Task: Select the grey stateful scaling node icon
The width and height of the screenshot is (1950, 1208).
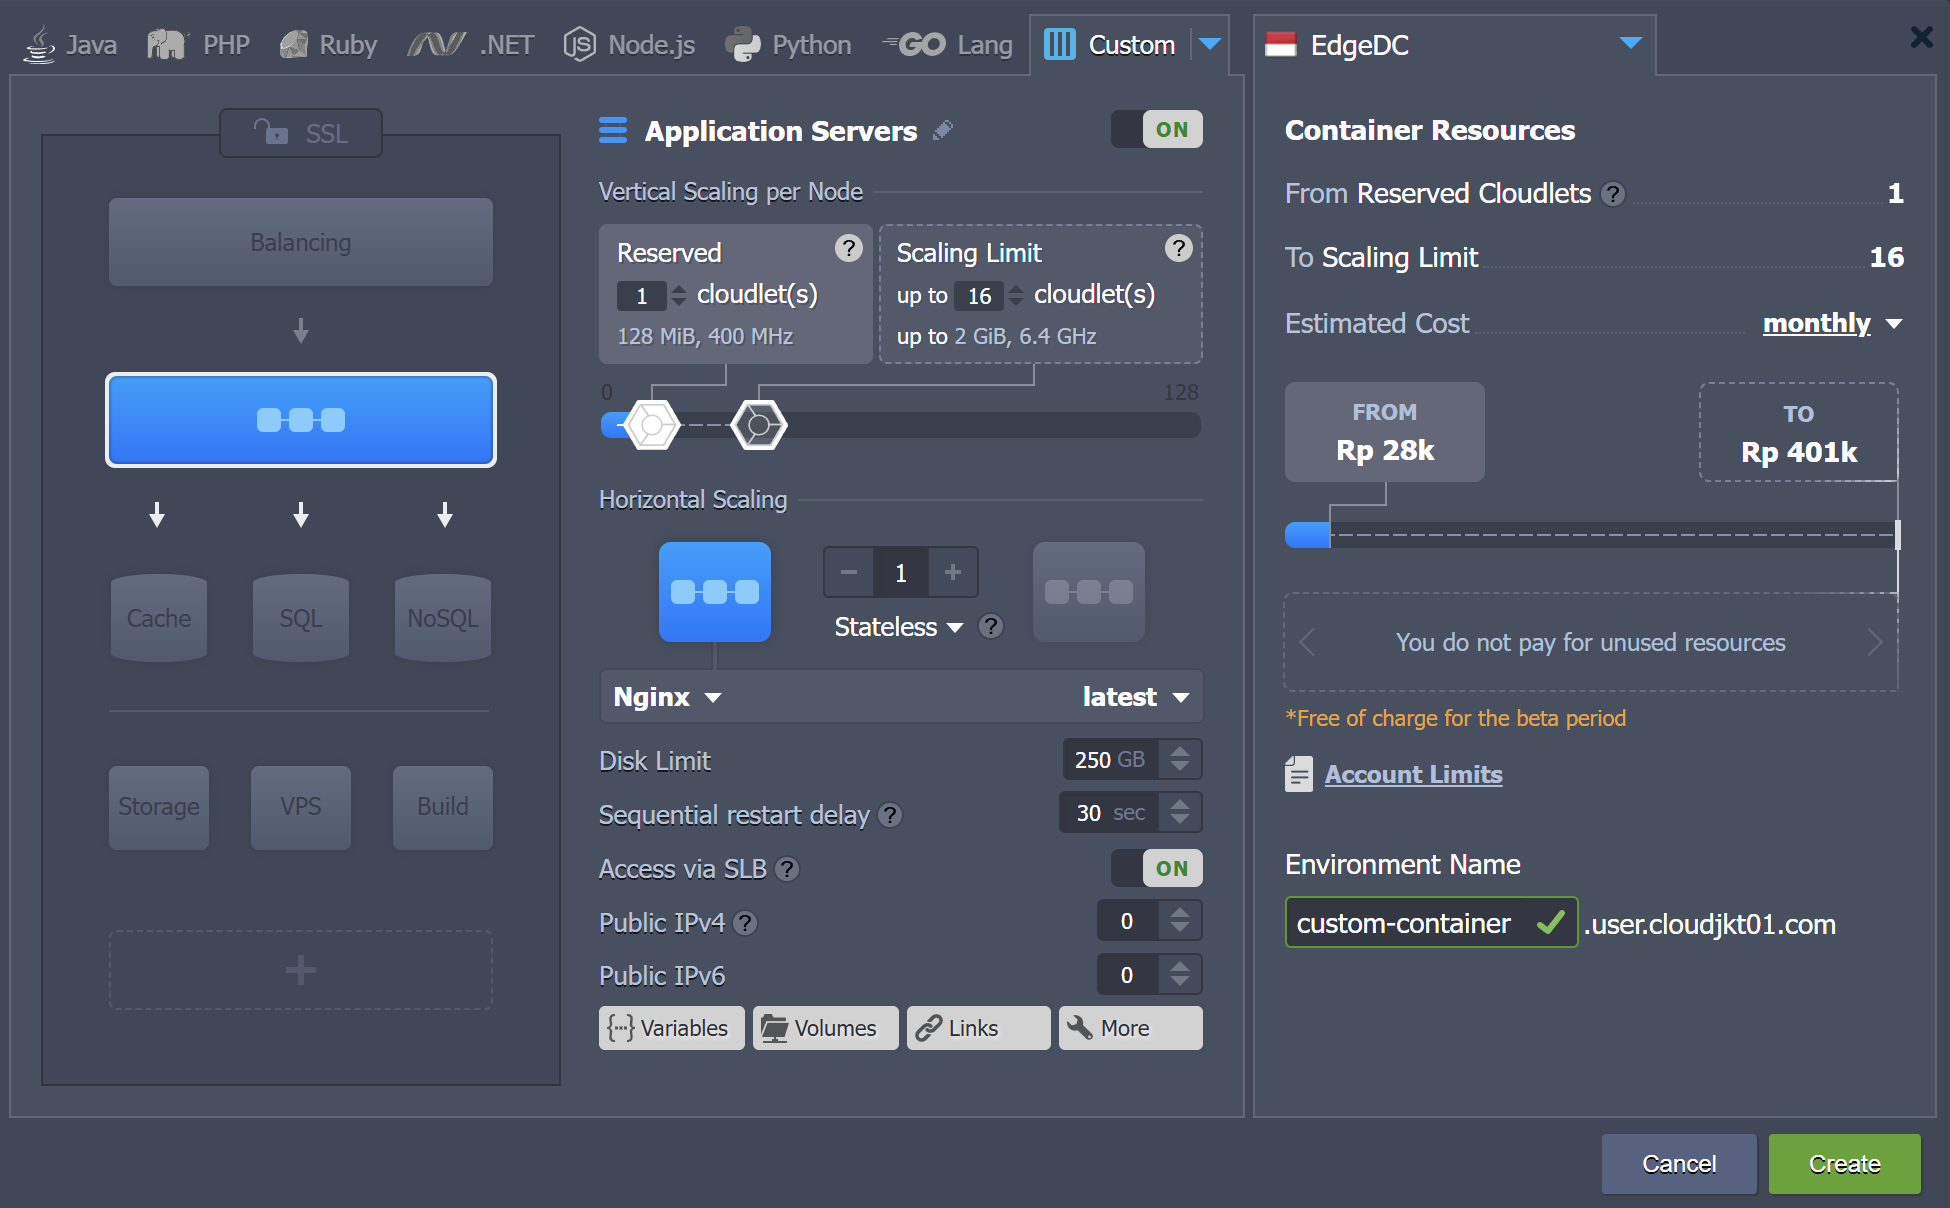Action: tap(1089, 592)
